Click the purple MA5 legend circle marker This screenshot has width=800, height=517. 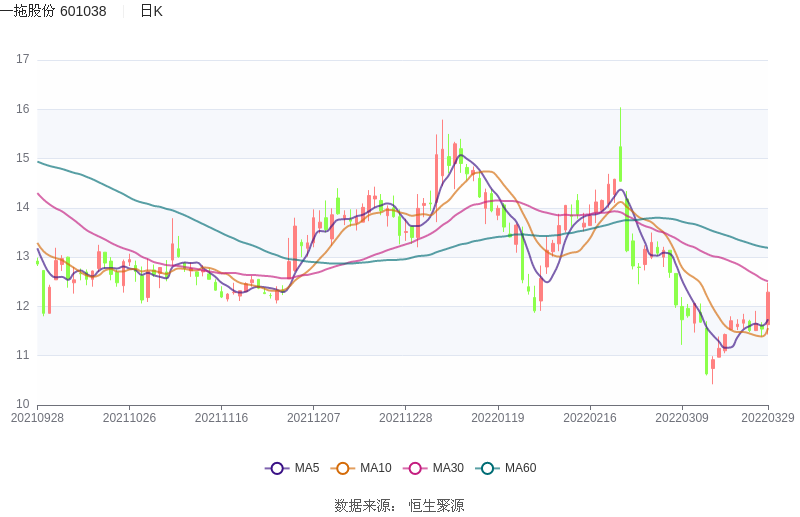tap(277, 468)
